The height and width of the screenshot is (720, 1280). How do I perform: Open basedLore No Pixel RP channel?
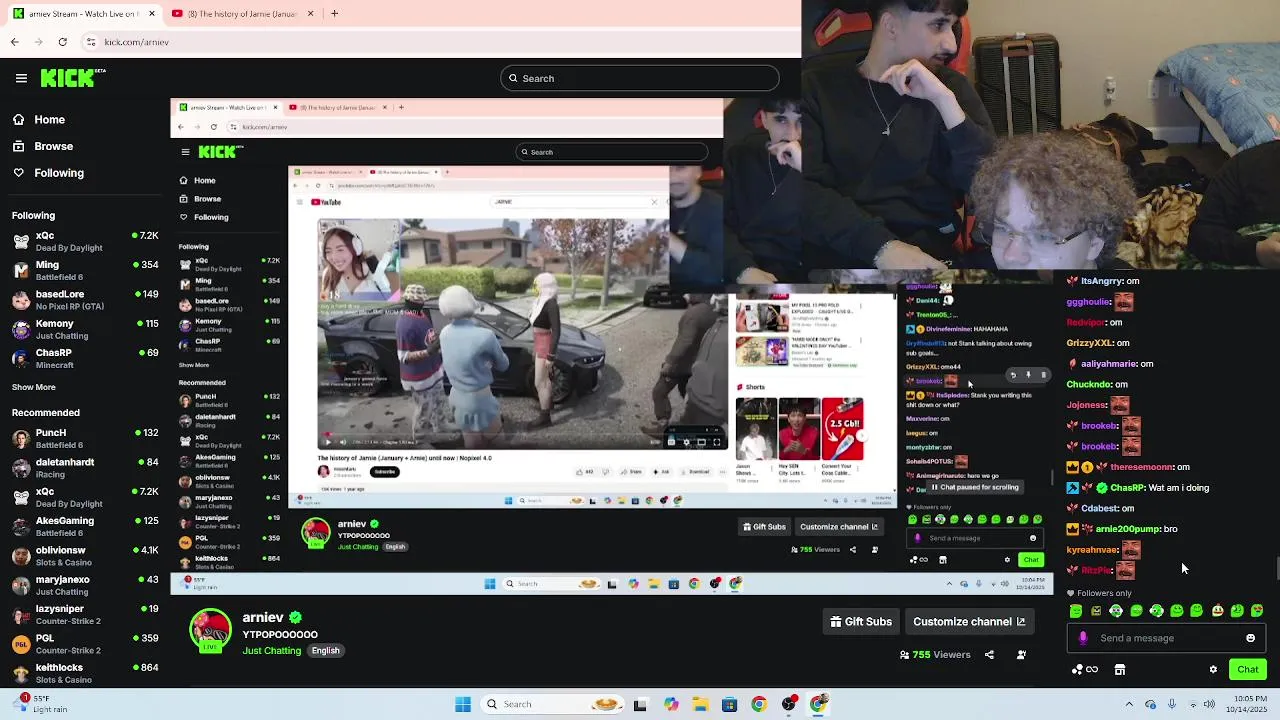[x=84, y=300]
